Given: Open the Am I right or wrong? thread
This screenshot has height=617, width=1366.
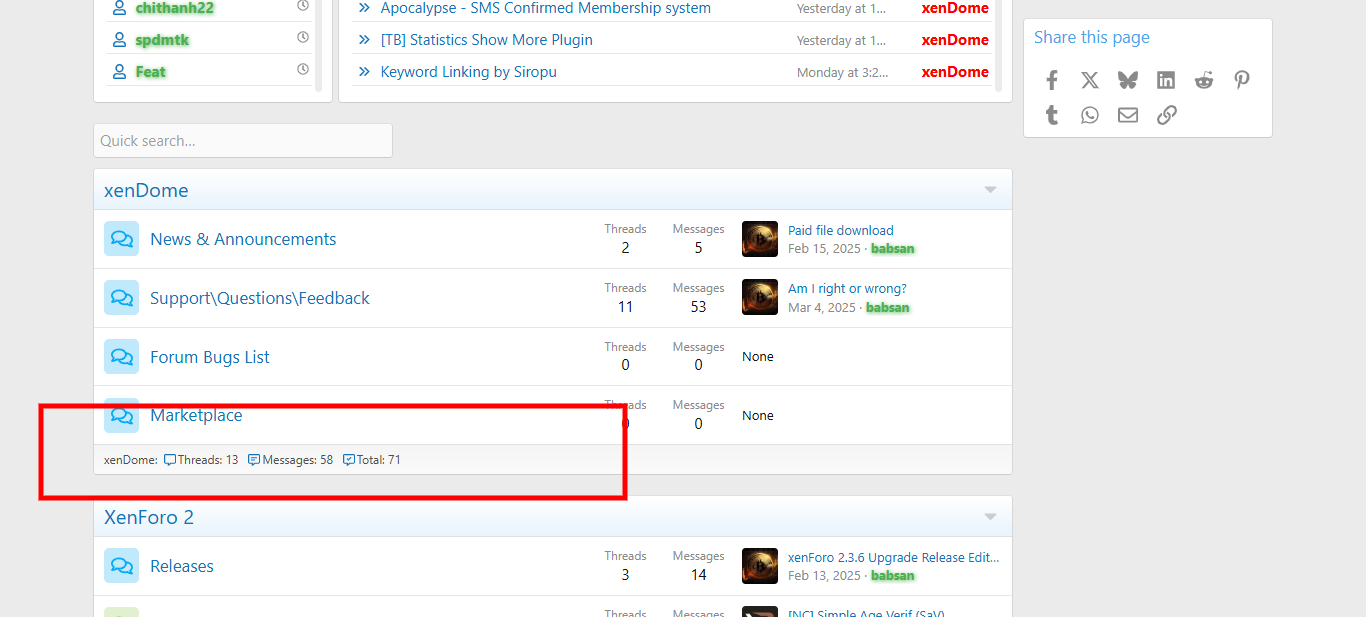Looking at the screenshot, I should pyautogui.click(x=847, y=289).
